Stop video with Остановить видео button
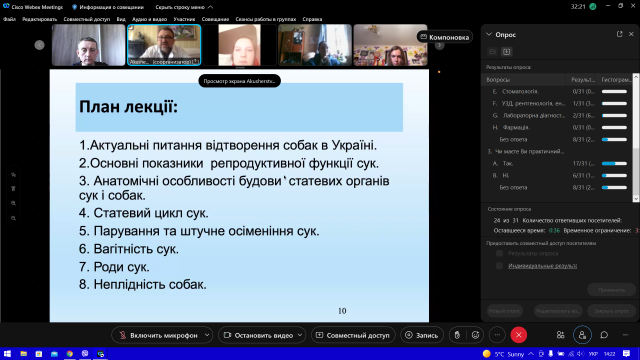This screenshot has height=360, width=640. pos(258,335)
